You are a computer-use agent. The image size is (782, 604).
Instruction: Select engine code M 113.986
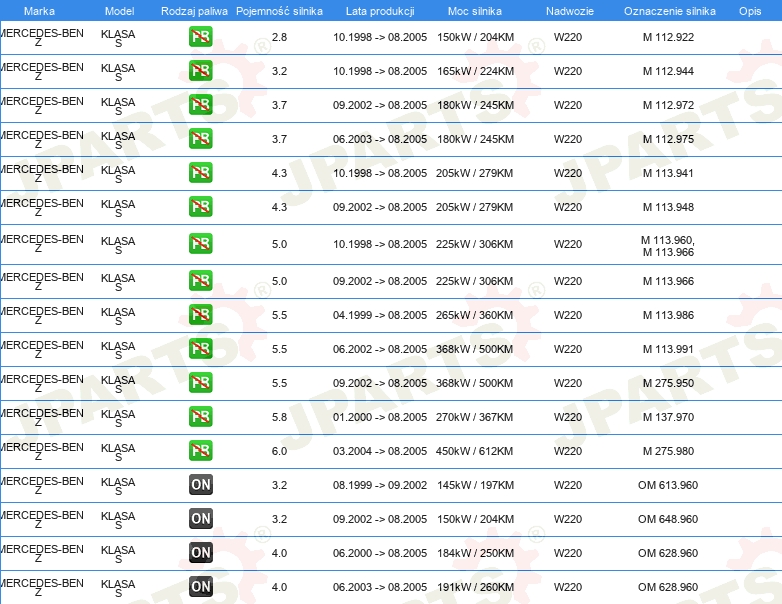click(x=668, y=315)
